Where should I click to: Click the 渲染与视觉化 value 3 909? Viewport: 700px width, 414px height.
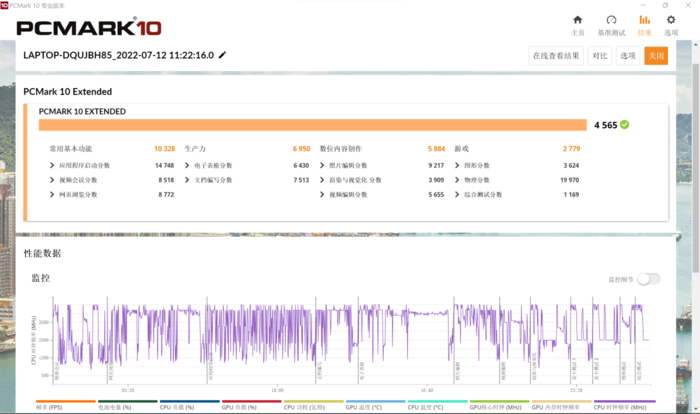tap(436, 180)
